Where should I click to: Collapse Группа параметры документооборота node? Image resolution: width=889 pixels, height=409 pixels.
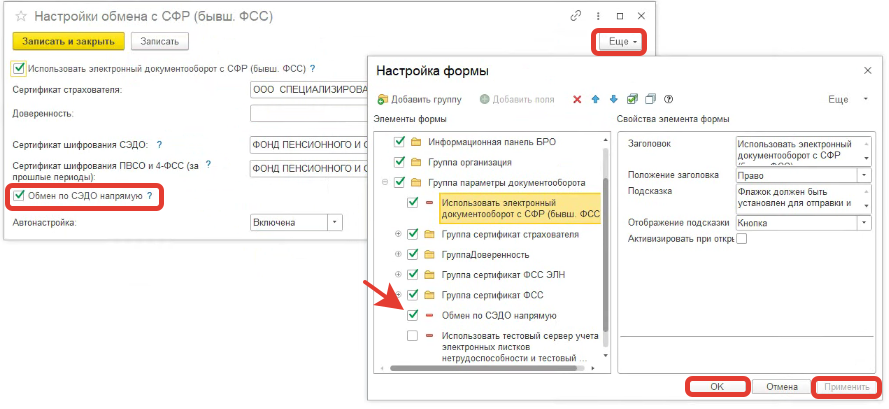385,182
